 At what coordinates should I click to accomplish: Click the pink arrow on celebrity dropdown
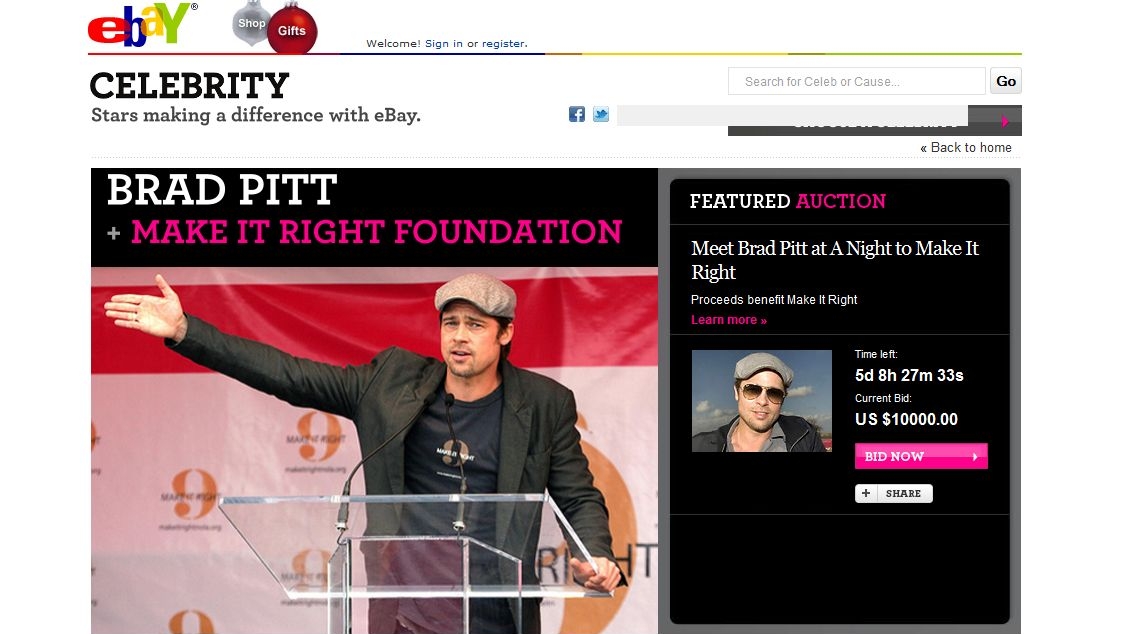tap(1004, 121)
